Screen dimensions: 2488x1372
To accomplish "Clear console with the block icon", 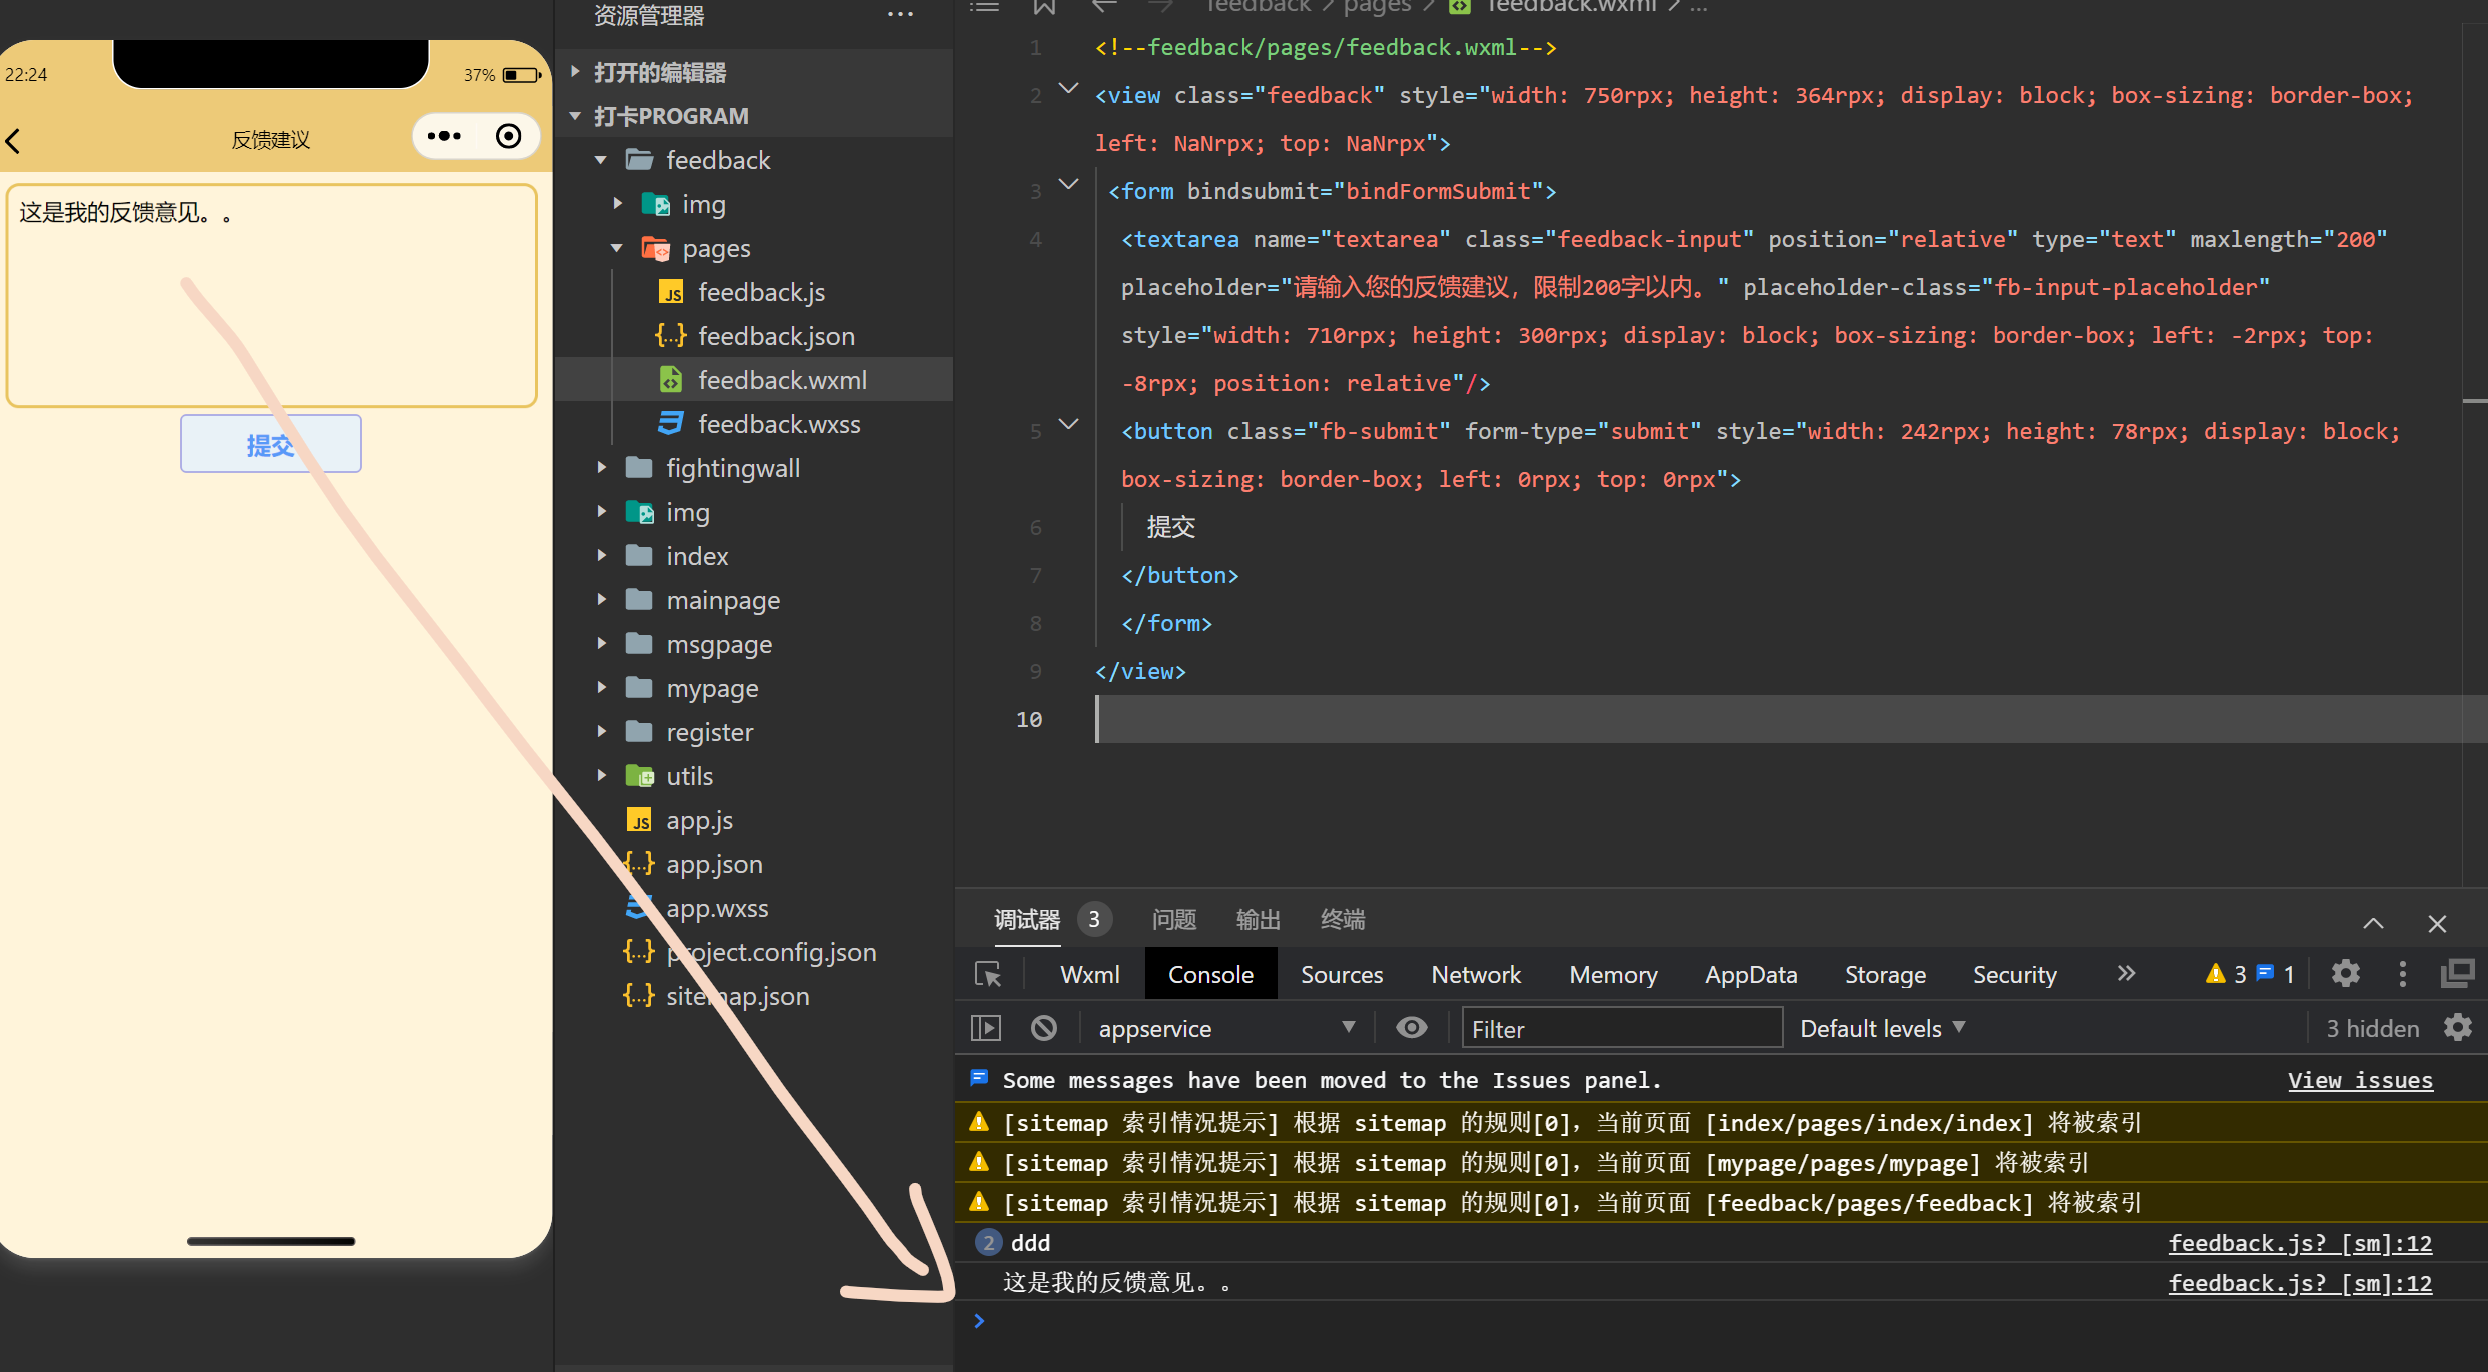I will click(1043, 1028).
